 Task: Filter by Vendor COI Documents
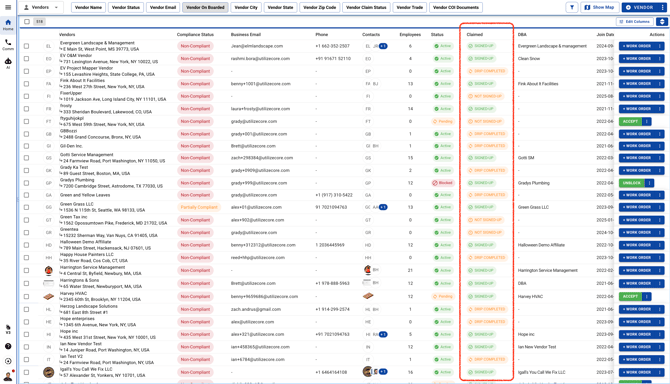tap(455, 7)
